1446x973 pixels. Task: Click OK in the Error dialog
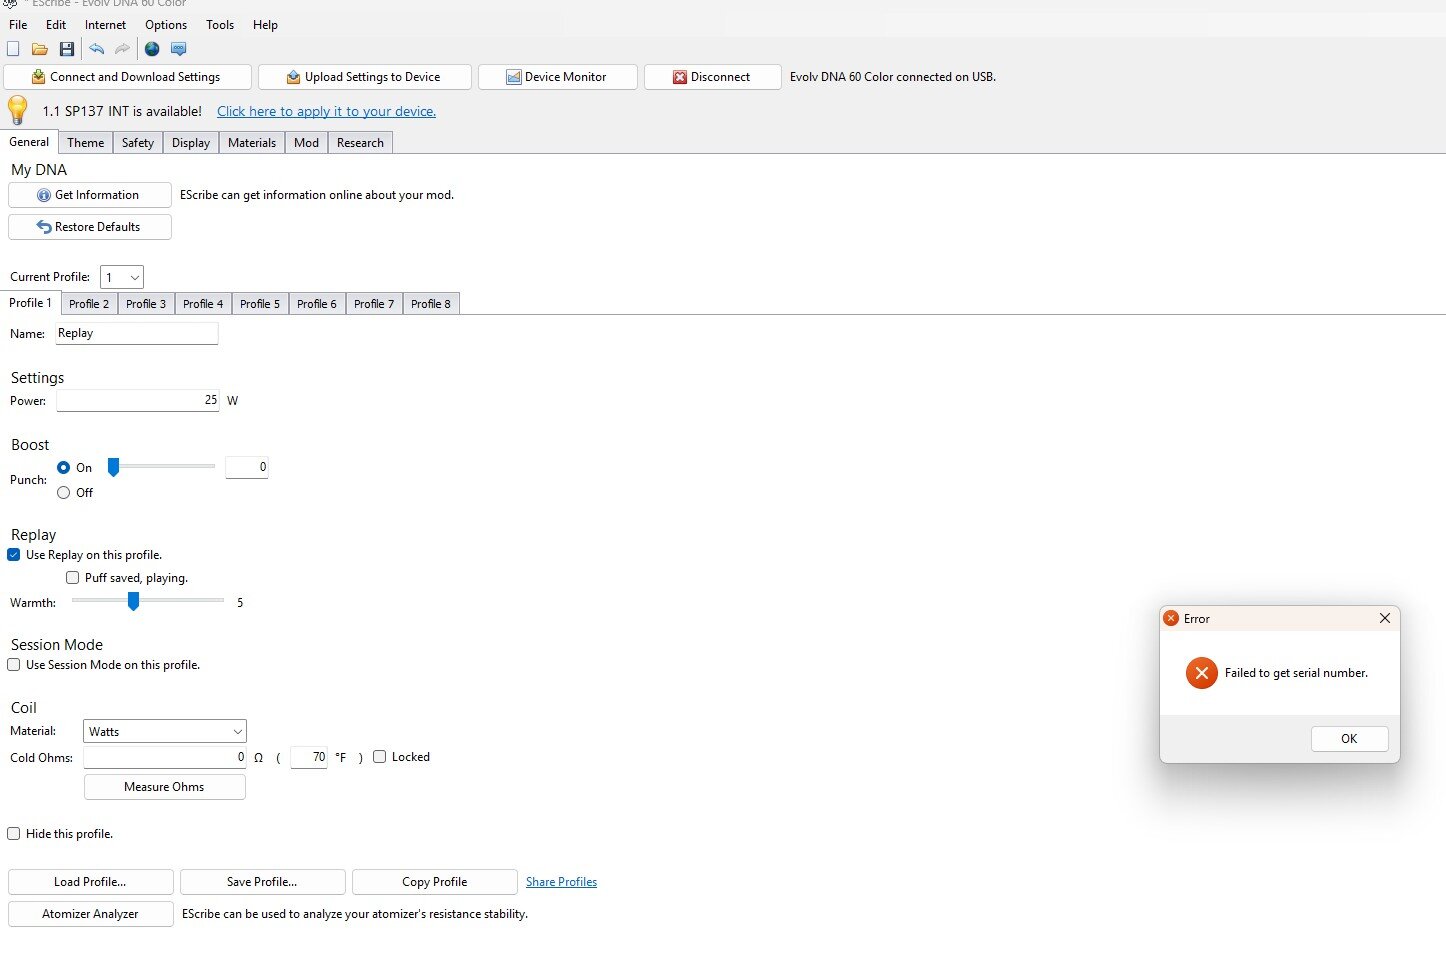[x=1349, y=739]
